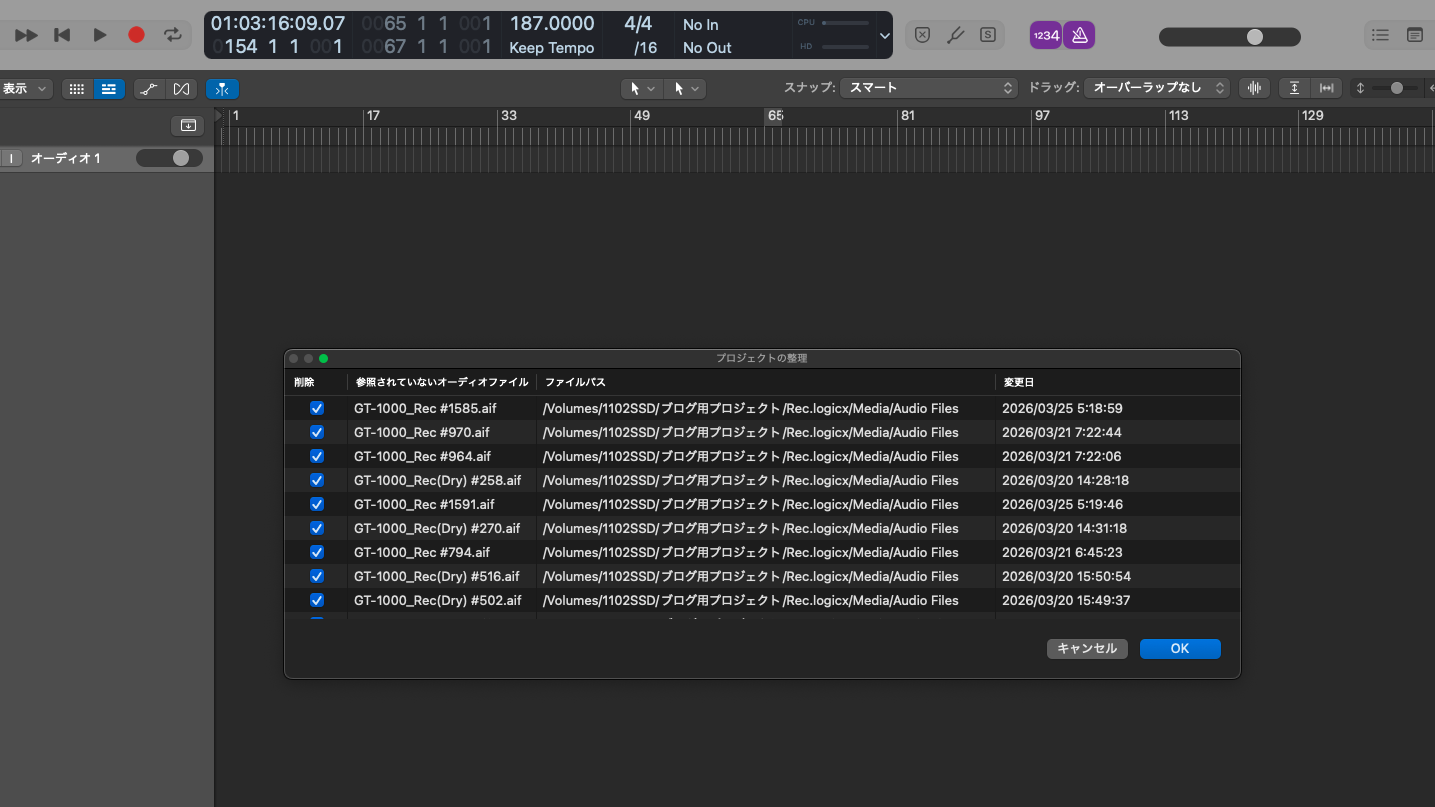This screenshot has width=1435, height=807.
Task: Toggle the count-in 1234 button
Action: click(x=1045, y=35)
